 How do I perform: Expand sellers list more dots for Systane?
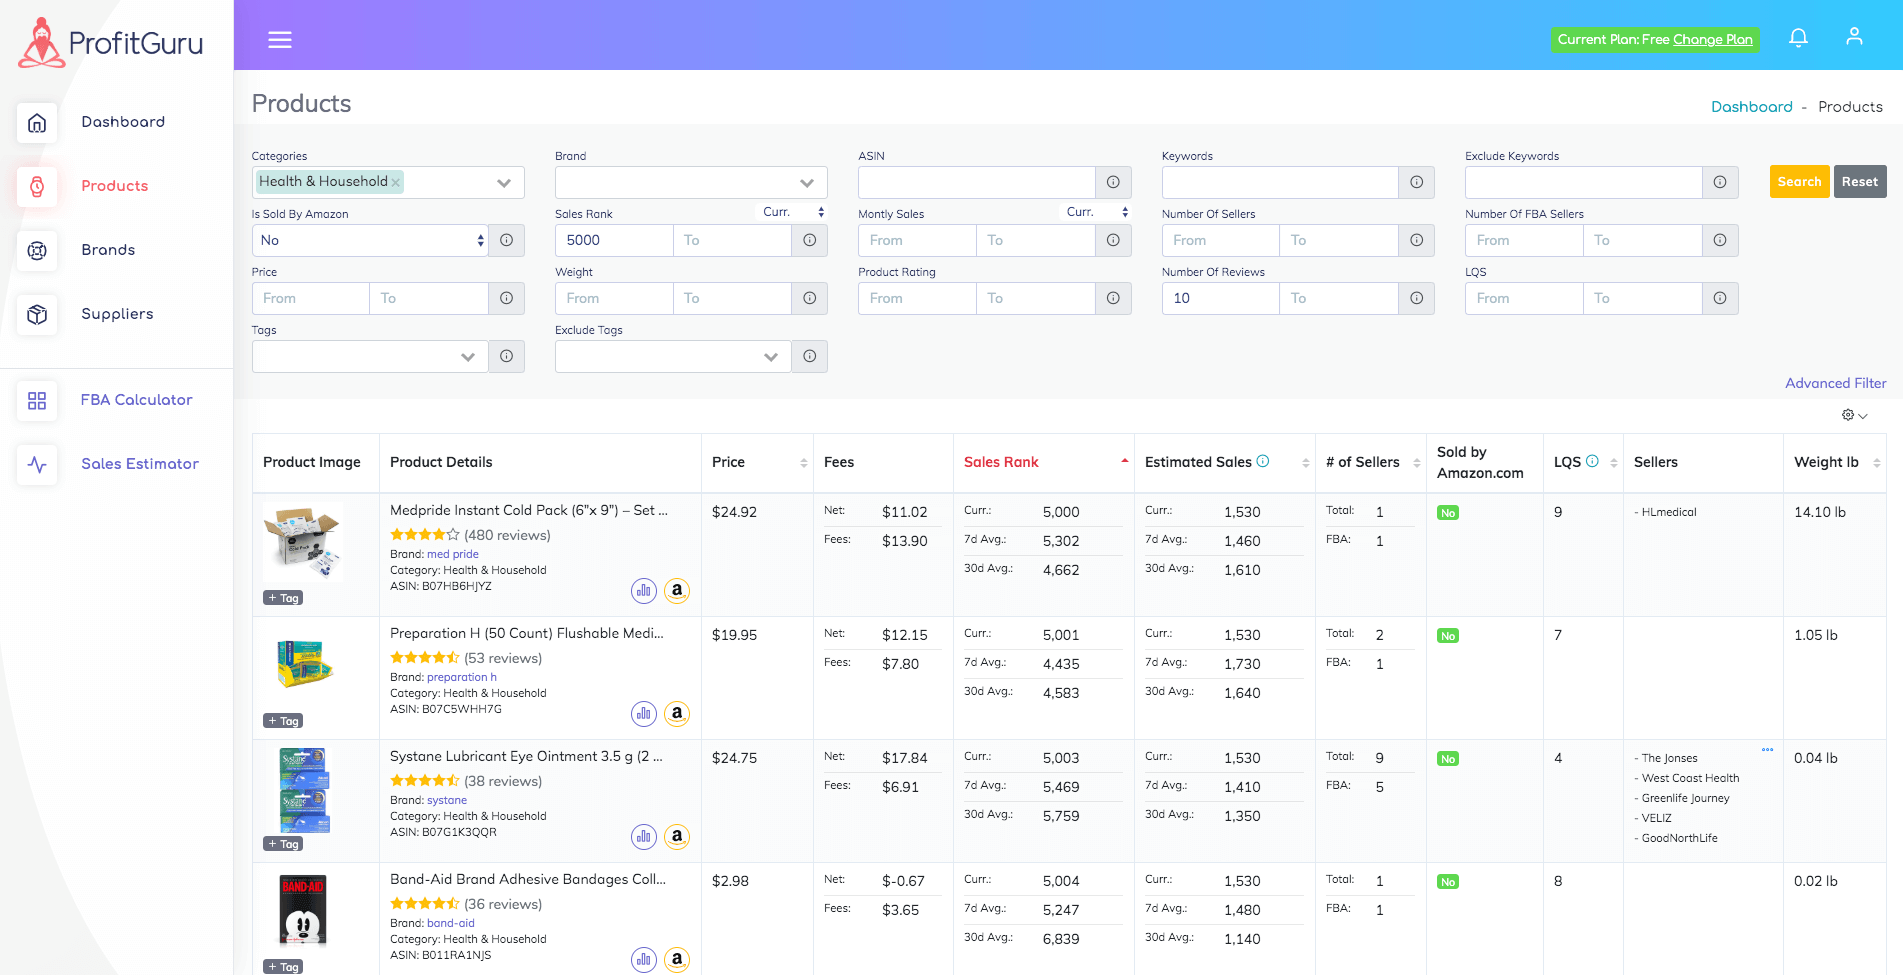point(1767,749)
